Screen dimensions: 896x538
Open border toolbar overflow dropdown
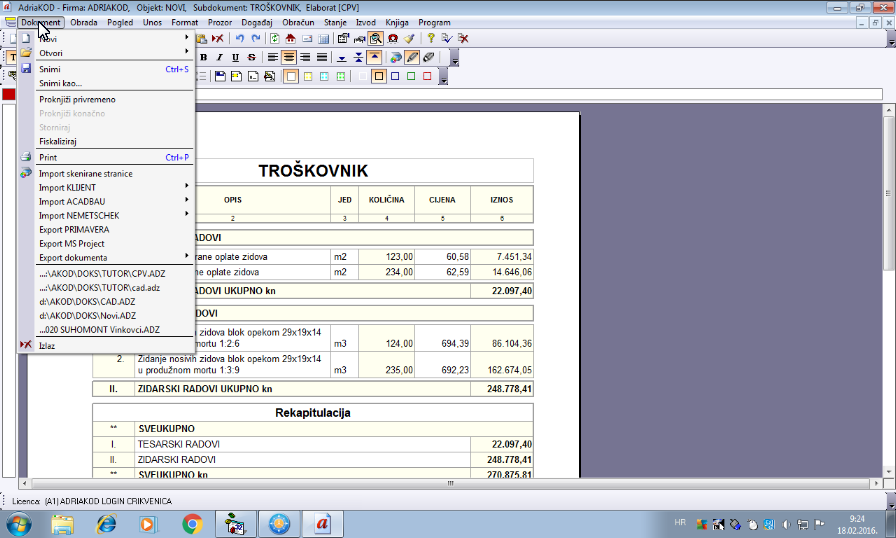pos(443,77)
